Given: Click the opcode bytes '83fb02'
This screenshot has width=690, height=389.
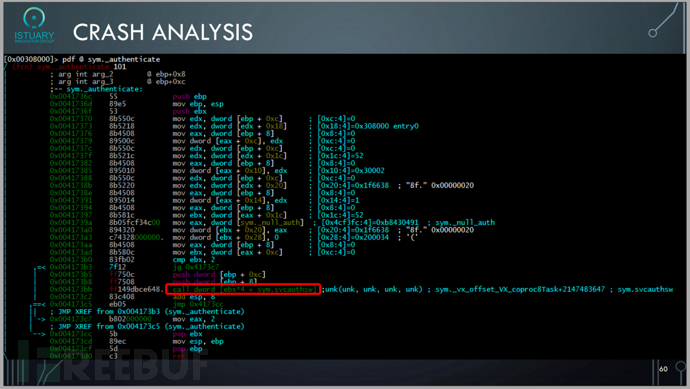Looking at the screenshot, I should (122, 259).
